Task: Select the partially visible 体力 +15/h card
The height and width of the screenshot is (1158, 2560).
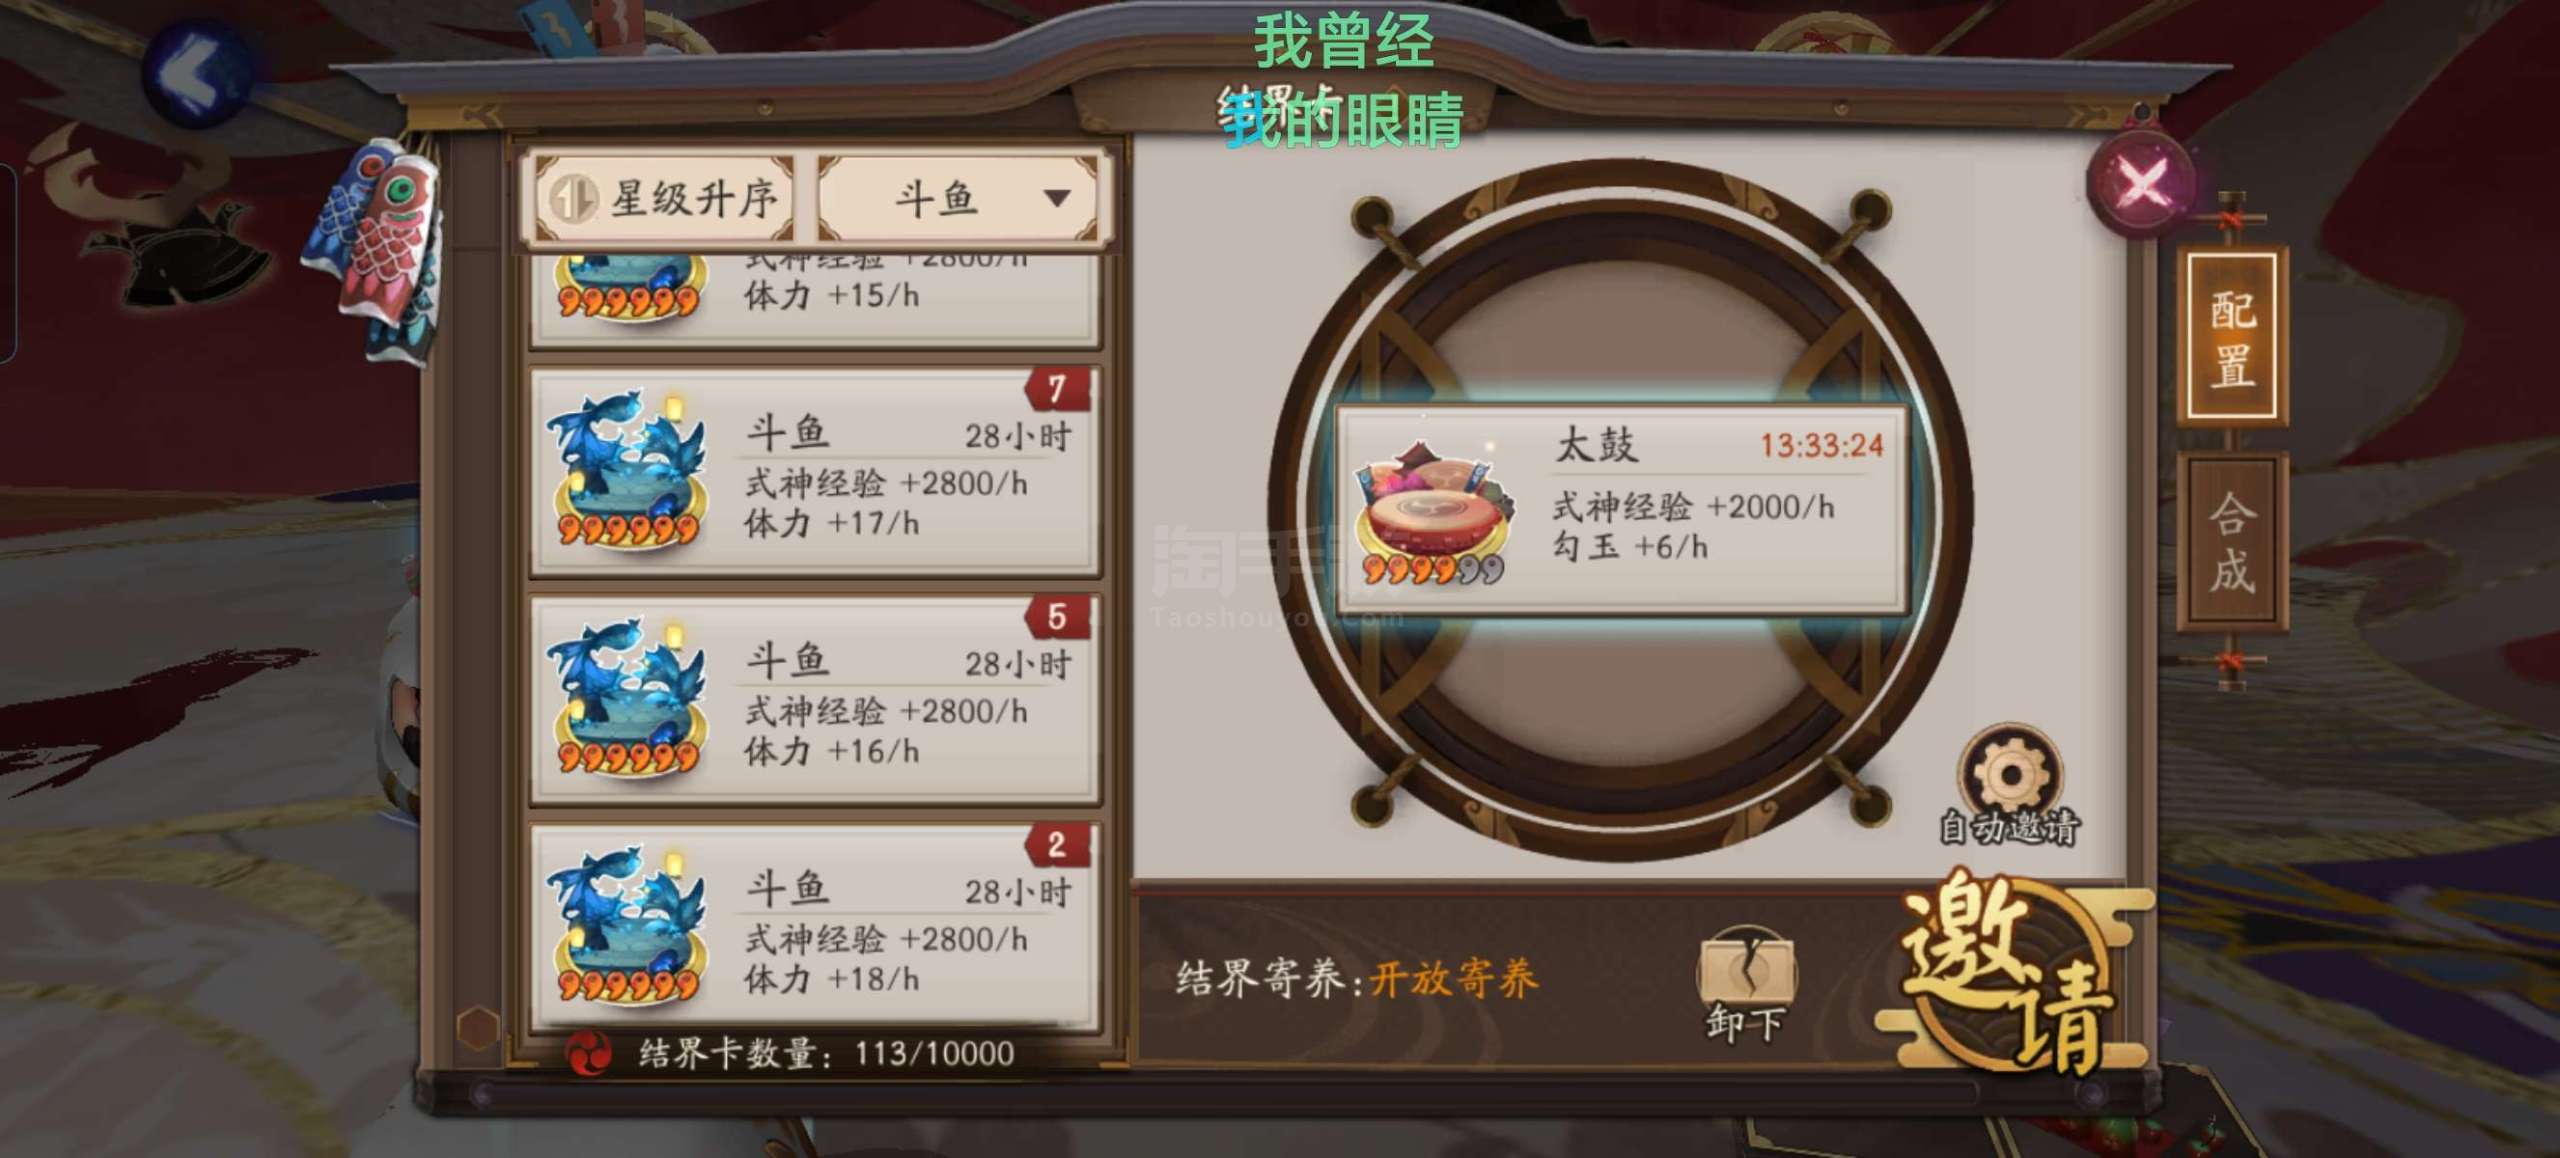Action: tap(816, 300)
